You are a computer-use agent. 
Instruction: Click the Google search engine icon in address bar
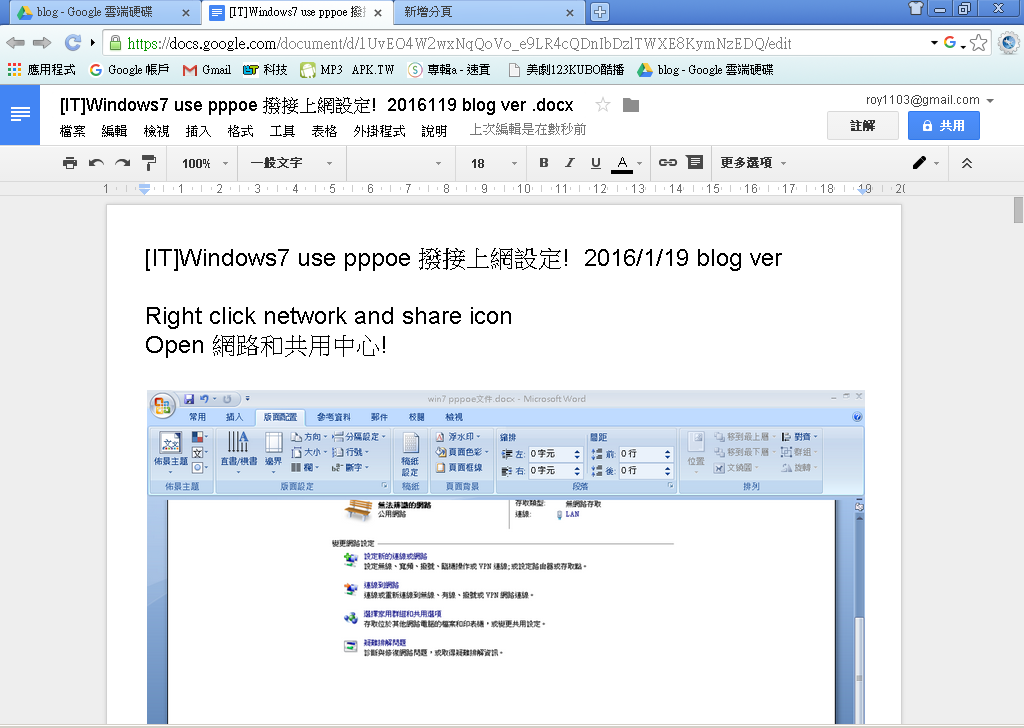[950, 42]
